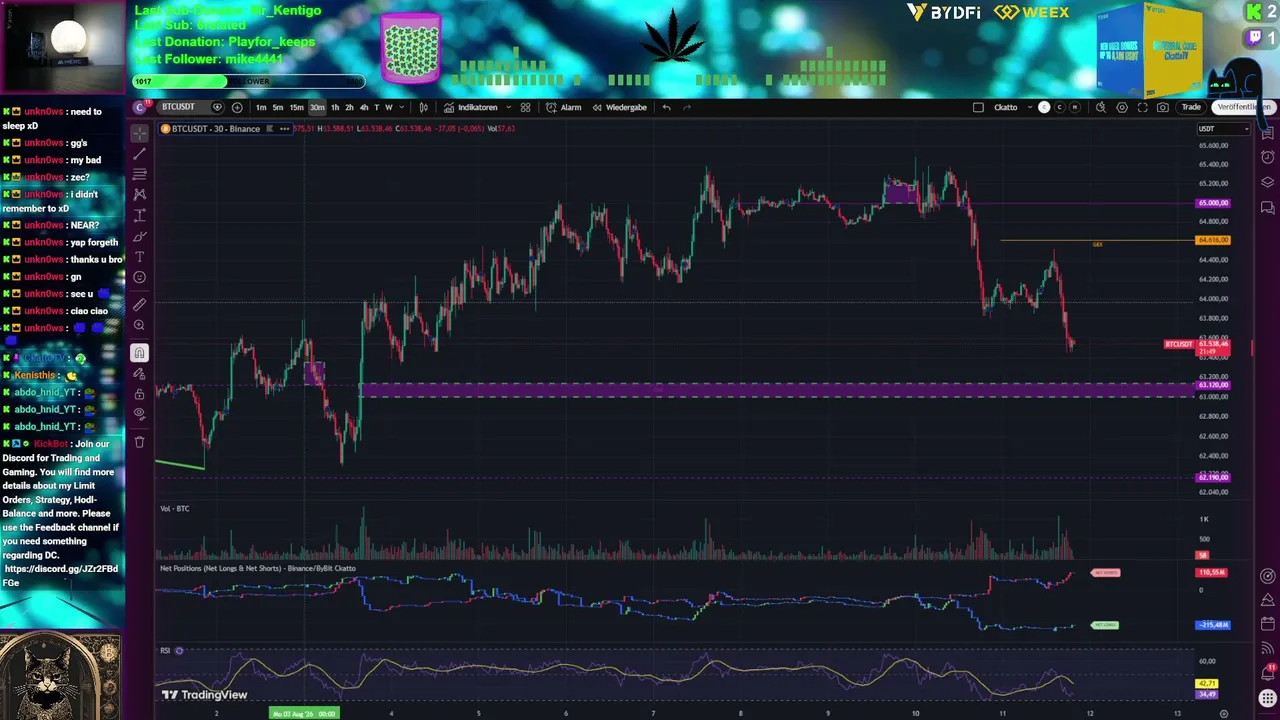Switch to the 15m timeframe
Viewport: 1280px width, 720px height.
[297, 107]
